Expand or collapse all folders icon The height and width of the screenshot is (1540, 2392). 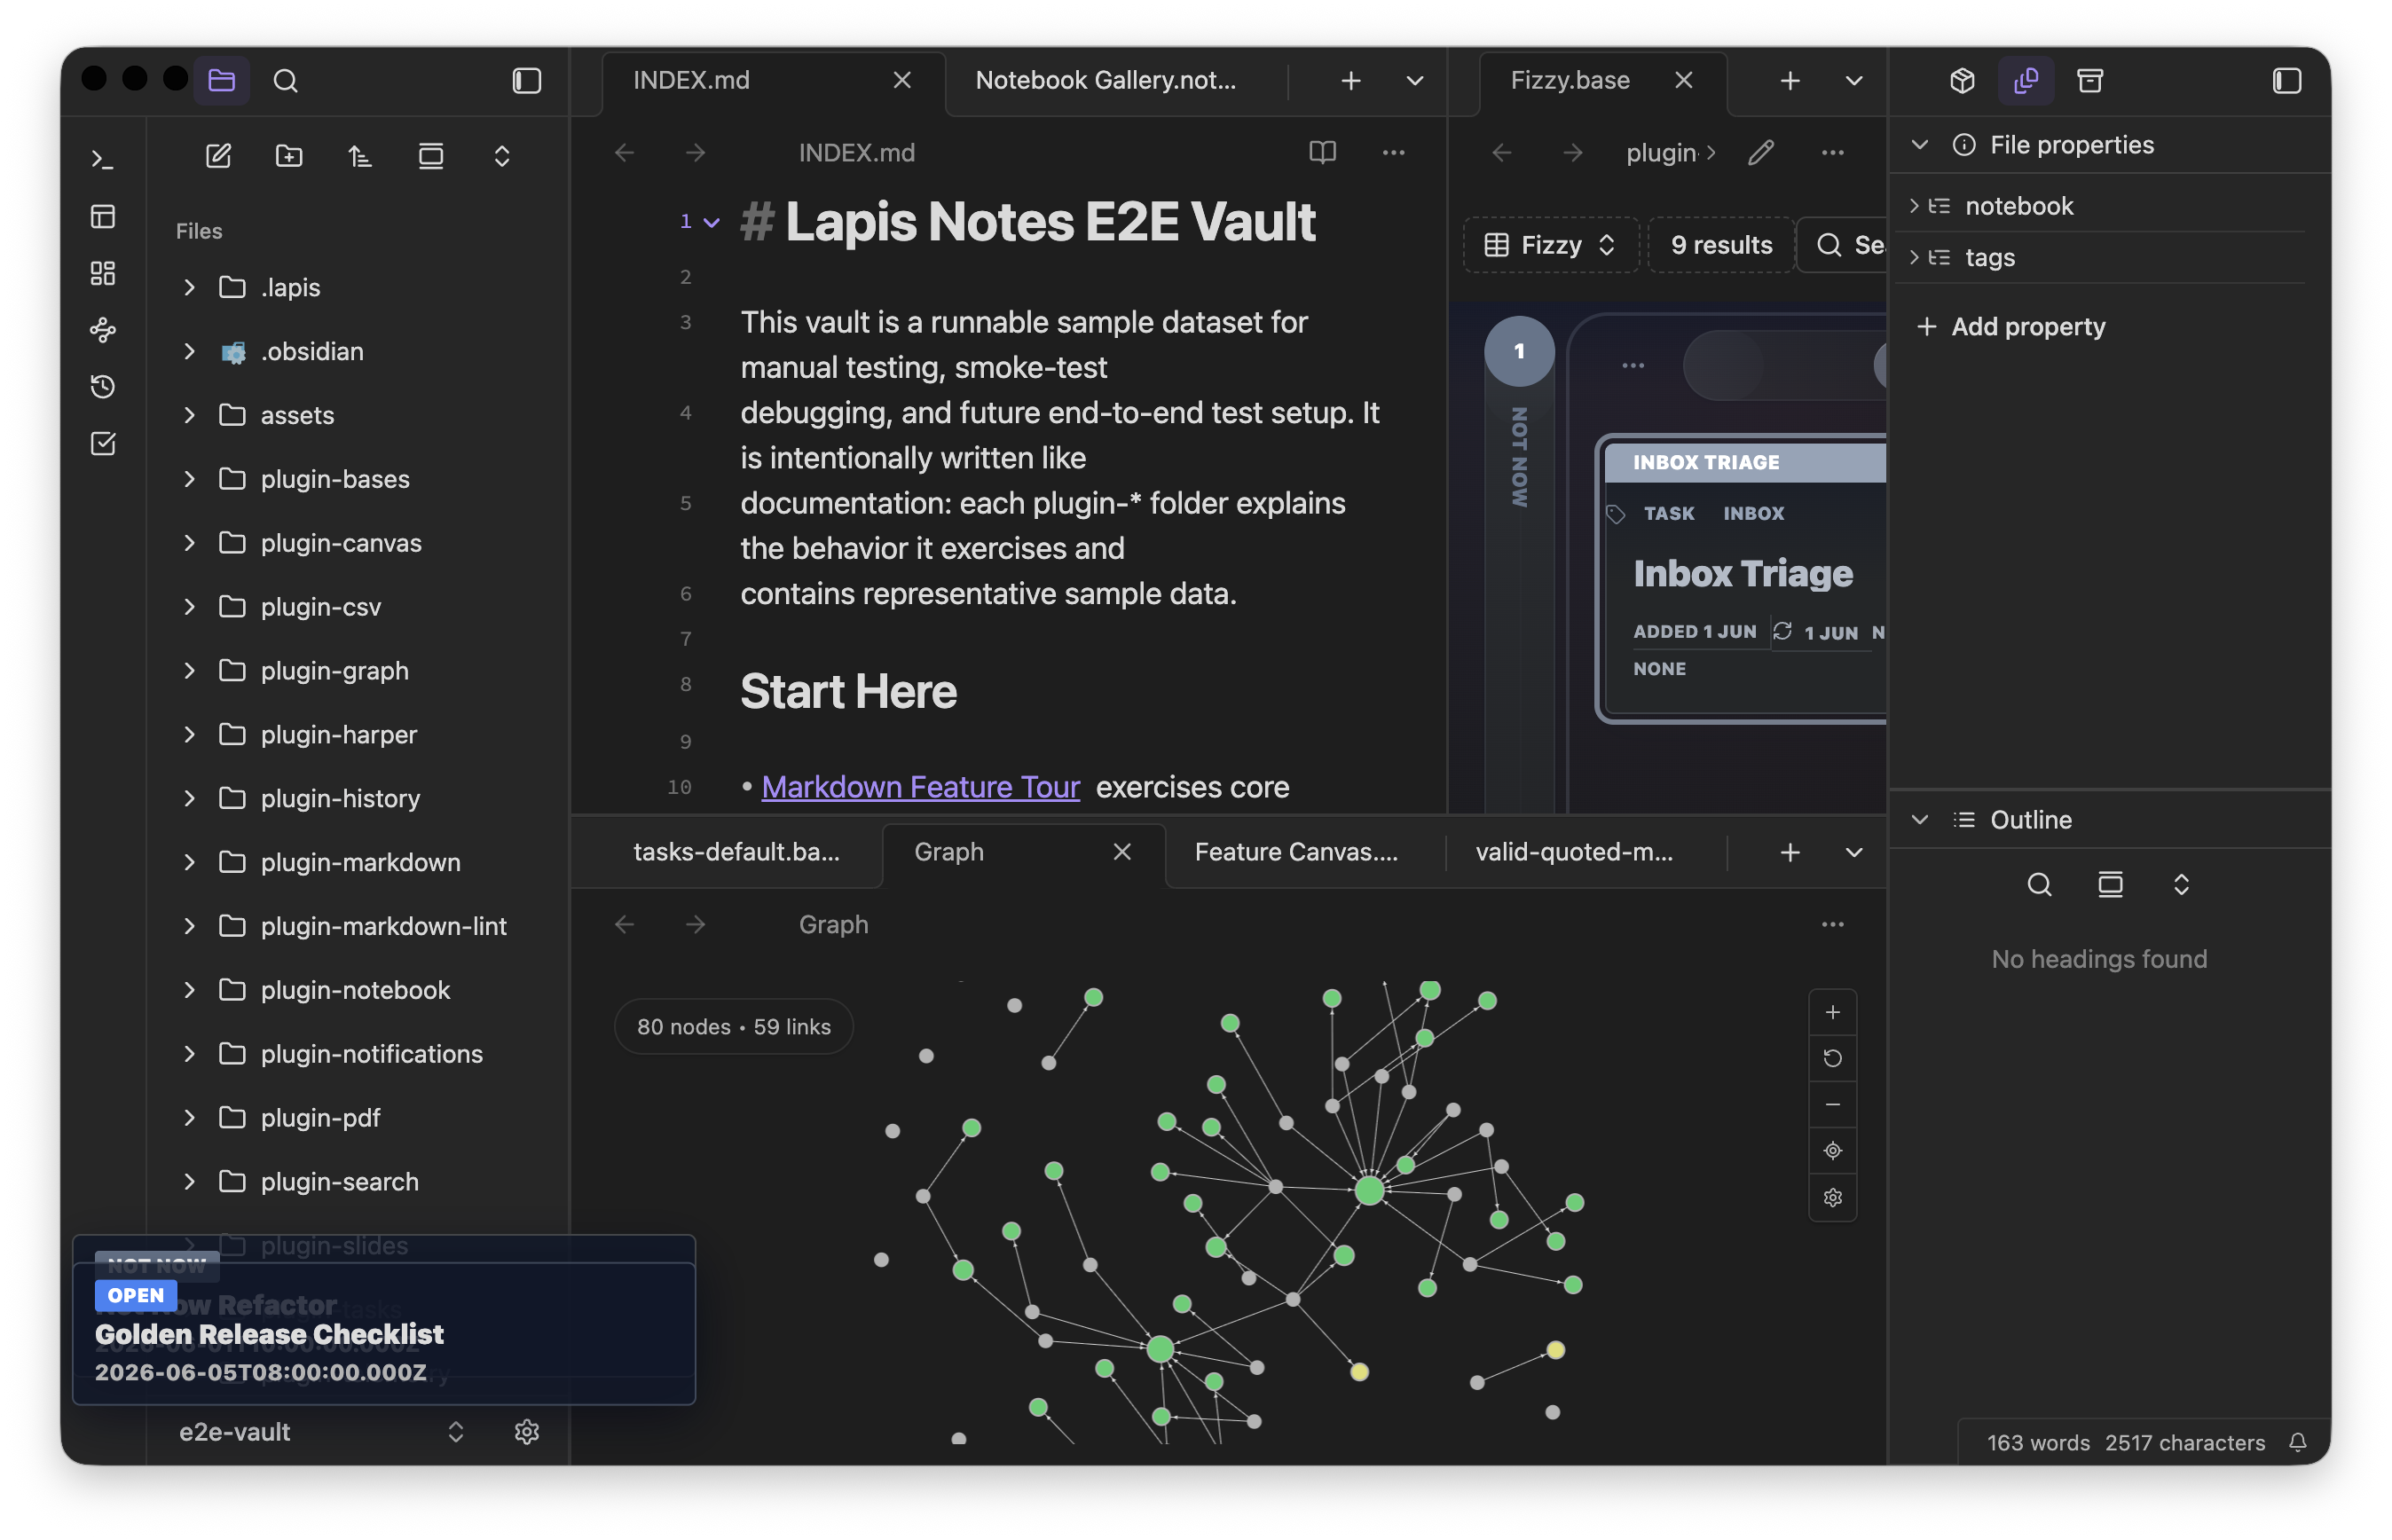502,156
